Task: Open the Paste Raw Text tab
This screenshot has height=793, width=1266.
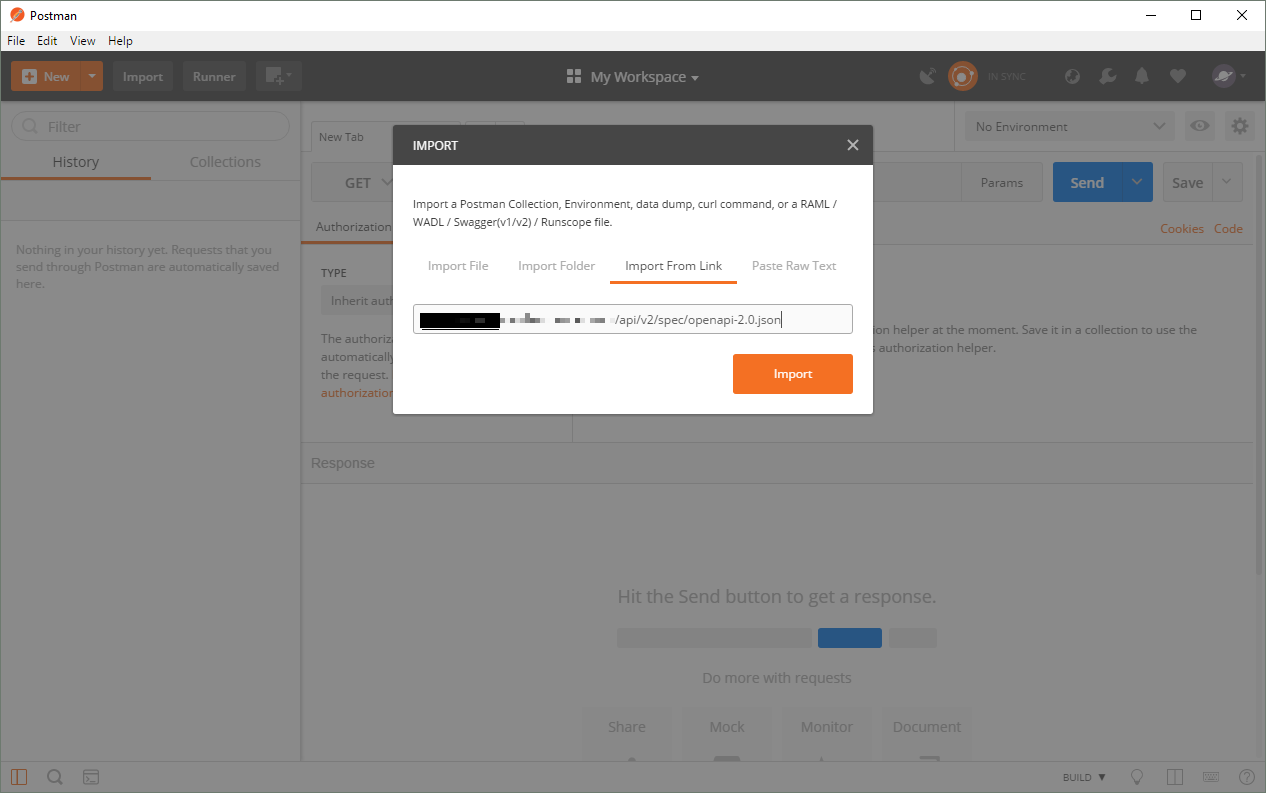Action: coord(794,266)
